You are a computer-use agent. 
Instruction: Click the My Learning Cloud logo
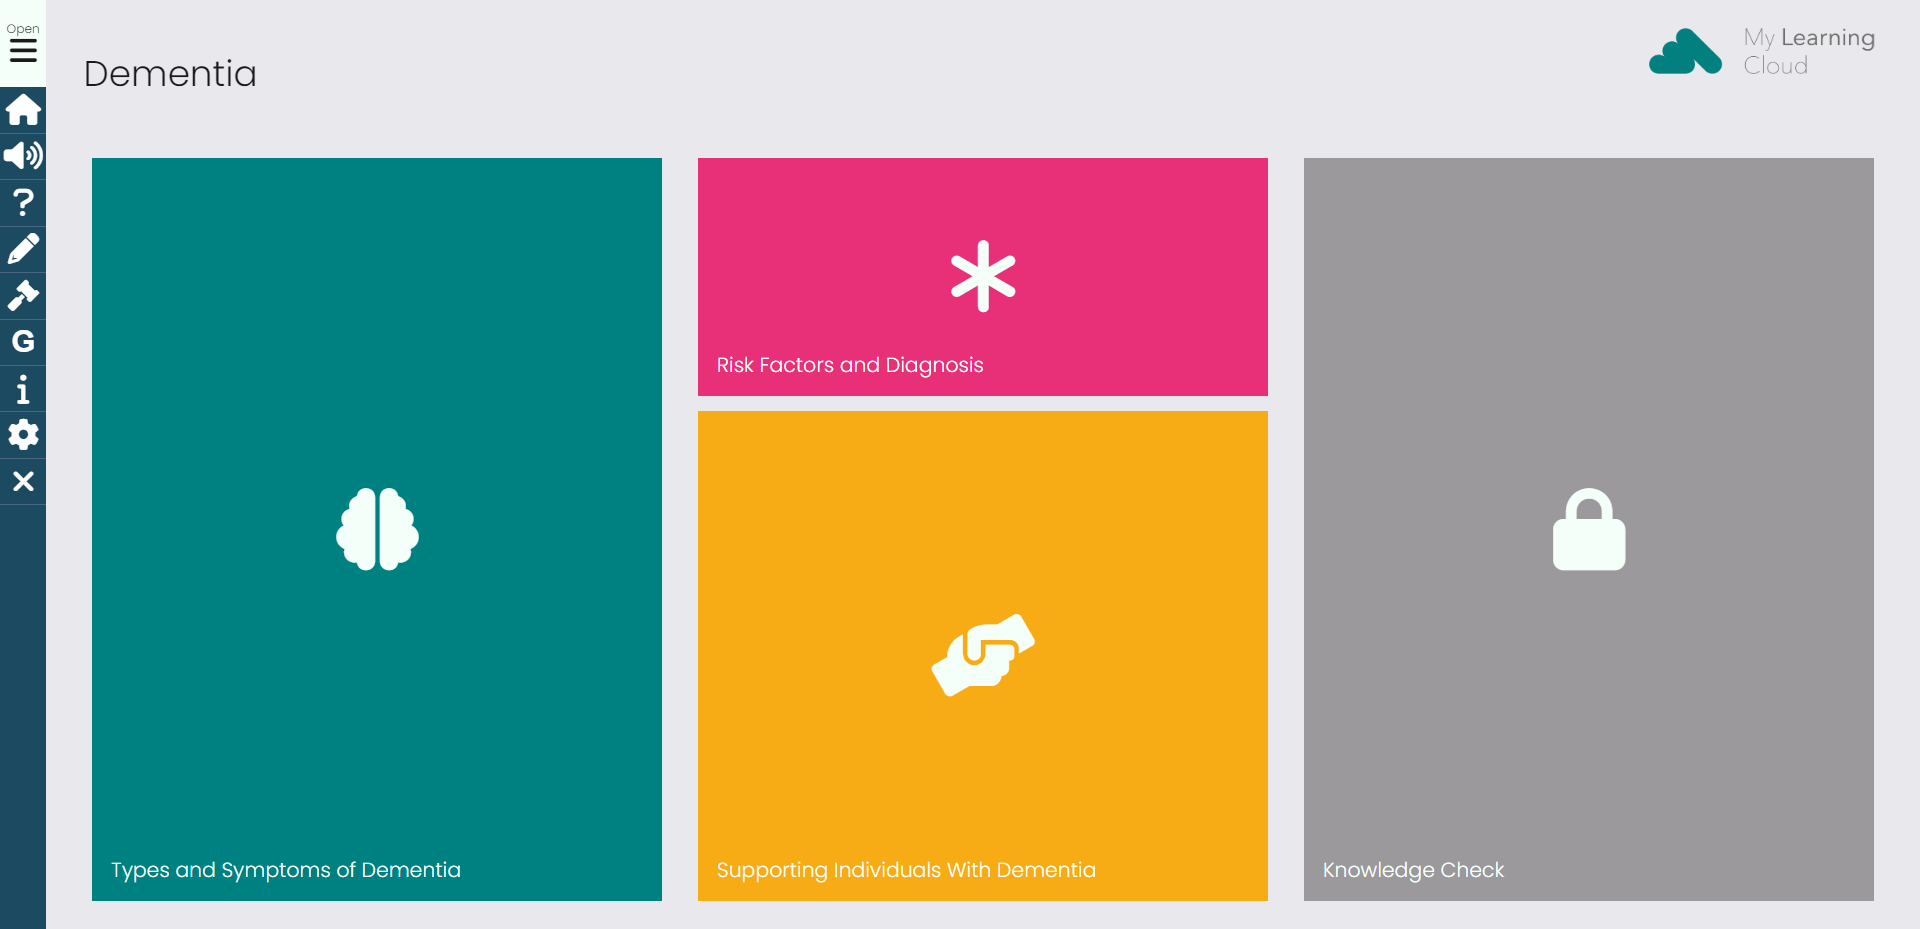(x=1762, y=51)
